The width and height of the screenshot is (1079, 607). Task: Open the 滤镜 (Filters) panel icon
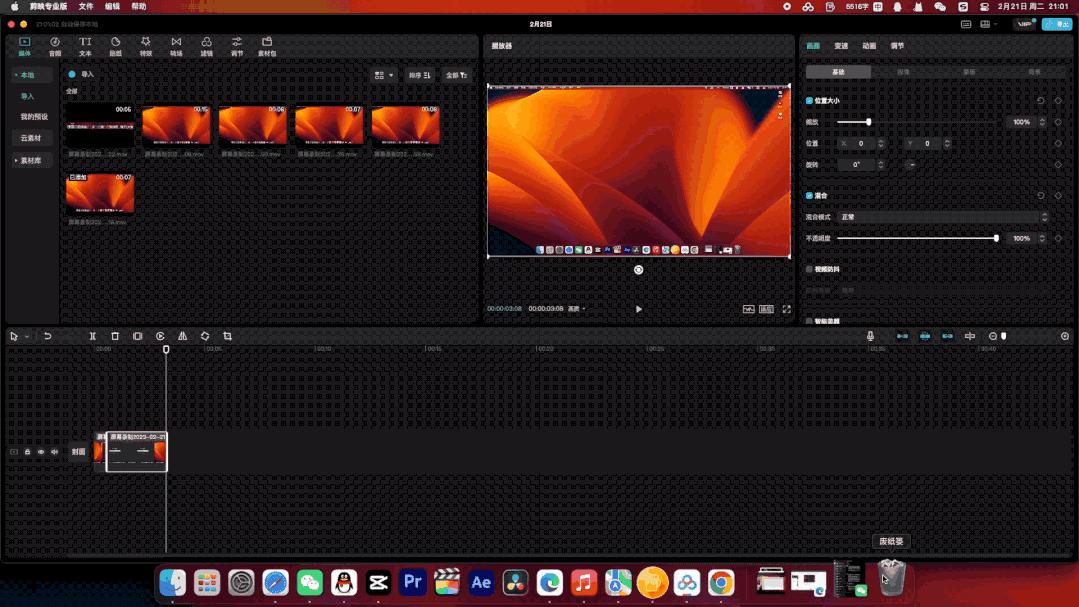(x=206, y=46)
